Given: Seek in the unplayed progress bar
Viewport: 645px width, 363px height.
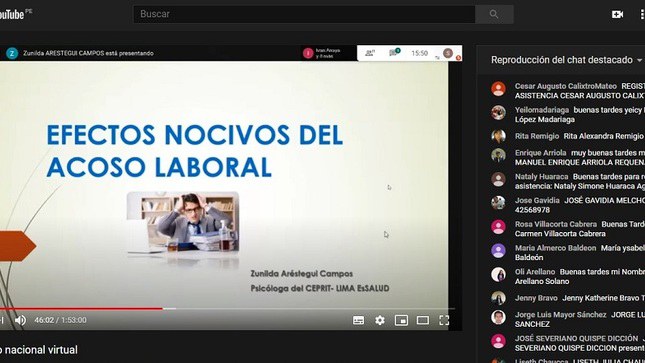Looking at the screenshot, I should [309, 308].
